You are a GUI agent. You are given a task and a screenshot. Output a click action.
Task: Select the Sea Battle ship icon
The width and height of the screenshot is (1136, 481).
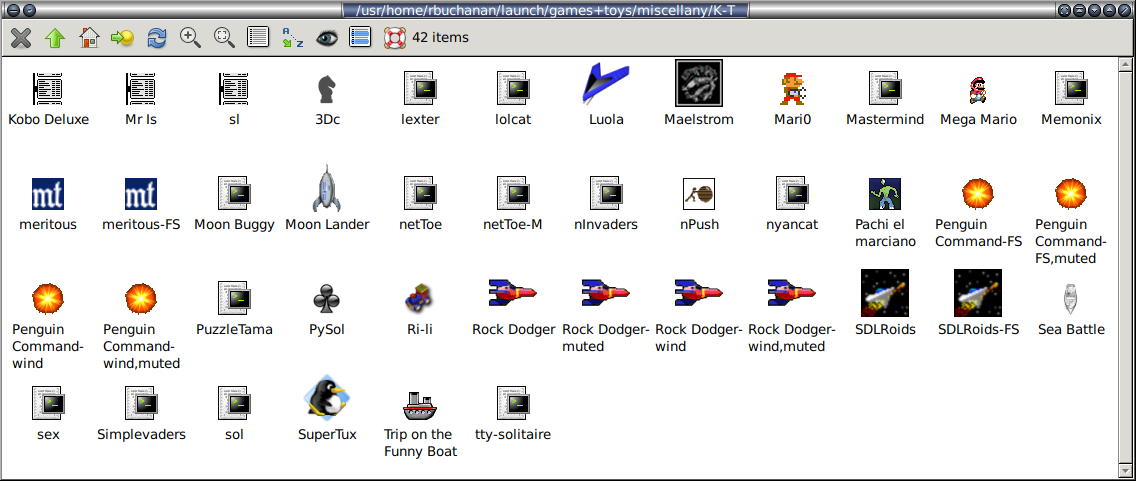click(x=1070, y=299)
